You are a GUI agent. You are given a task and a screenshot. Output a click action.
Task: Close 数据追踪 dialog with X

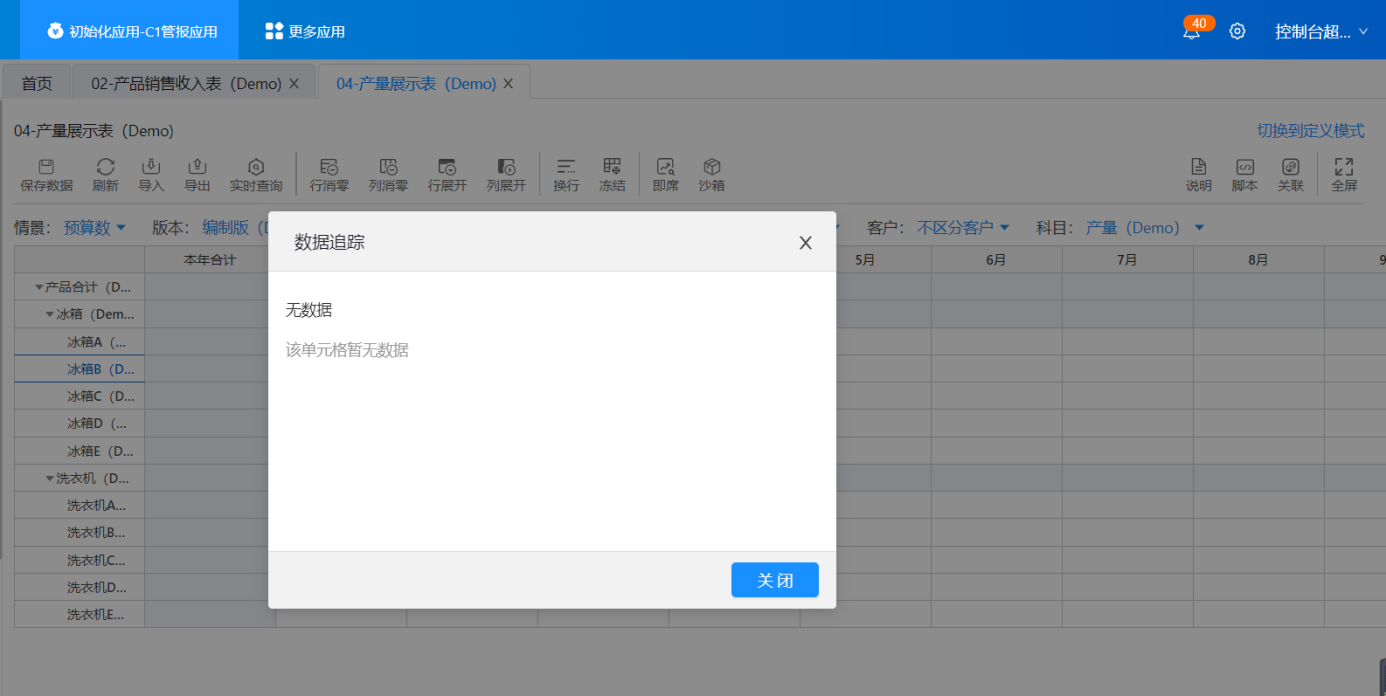(x=805, y=243)
